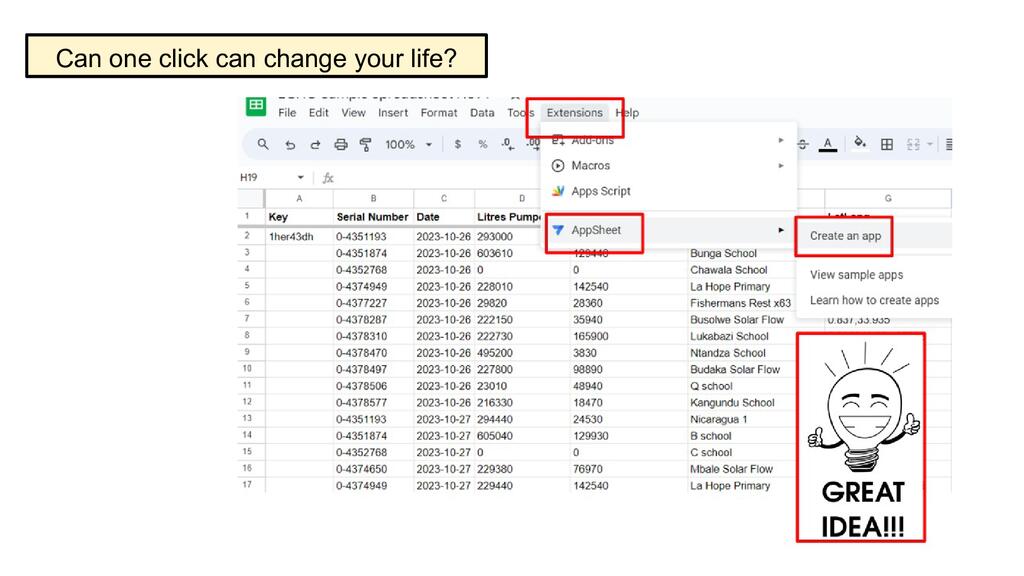Format as currency with dollar icon
Viewport: 1024px width, 576px height.
point(457,144)
